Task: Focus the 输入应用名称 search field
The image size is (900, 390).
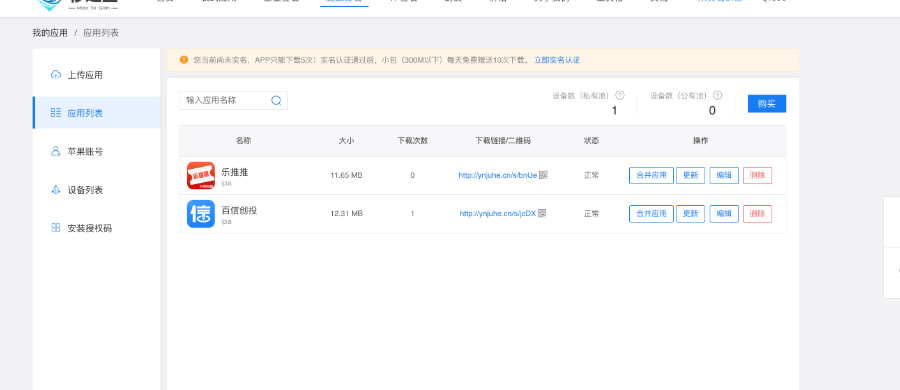Action: 233,101
